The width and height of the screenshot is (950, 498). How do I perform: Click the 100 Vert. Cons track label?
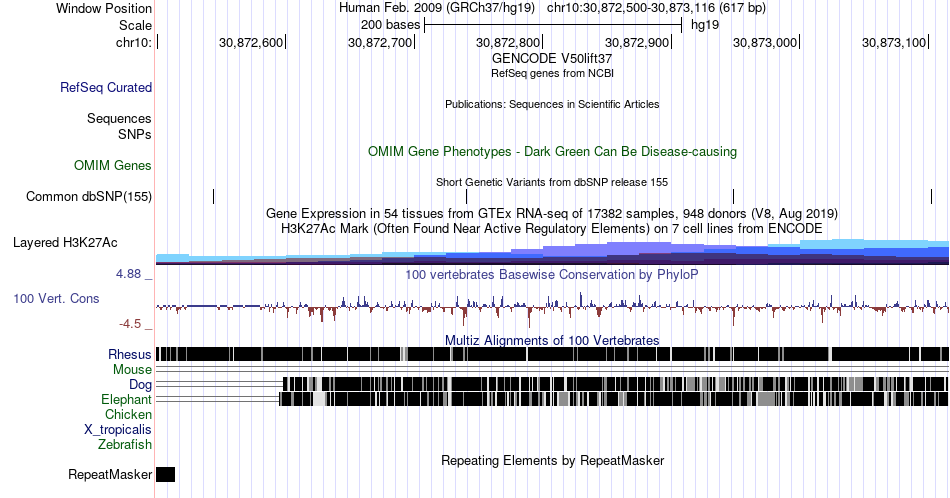[x=56, y=299]
